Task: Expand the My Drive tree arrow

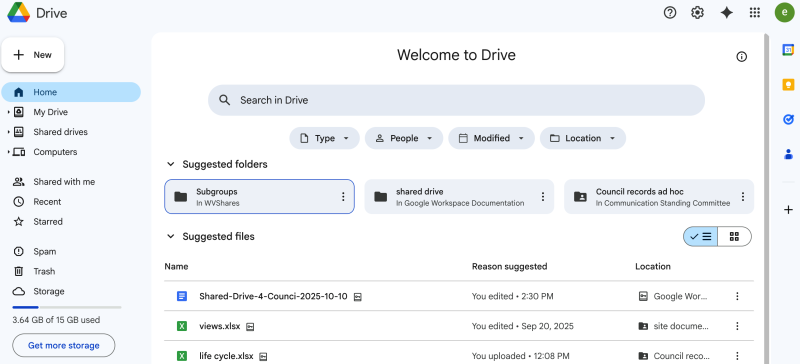Action: (9, 112)
